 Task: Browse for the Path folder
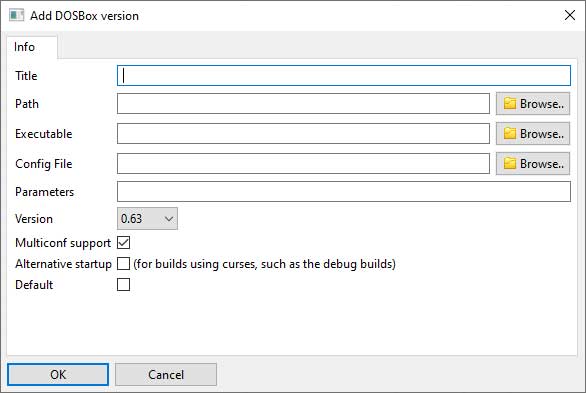pyautogui.click(x=533, y=103)
